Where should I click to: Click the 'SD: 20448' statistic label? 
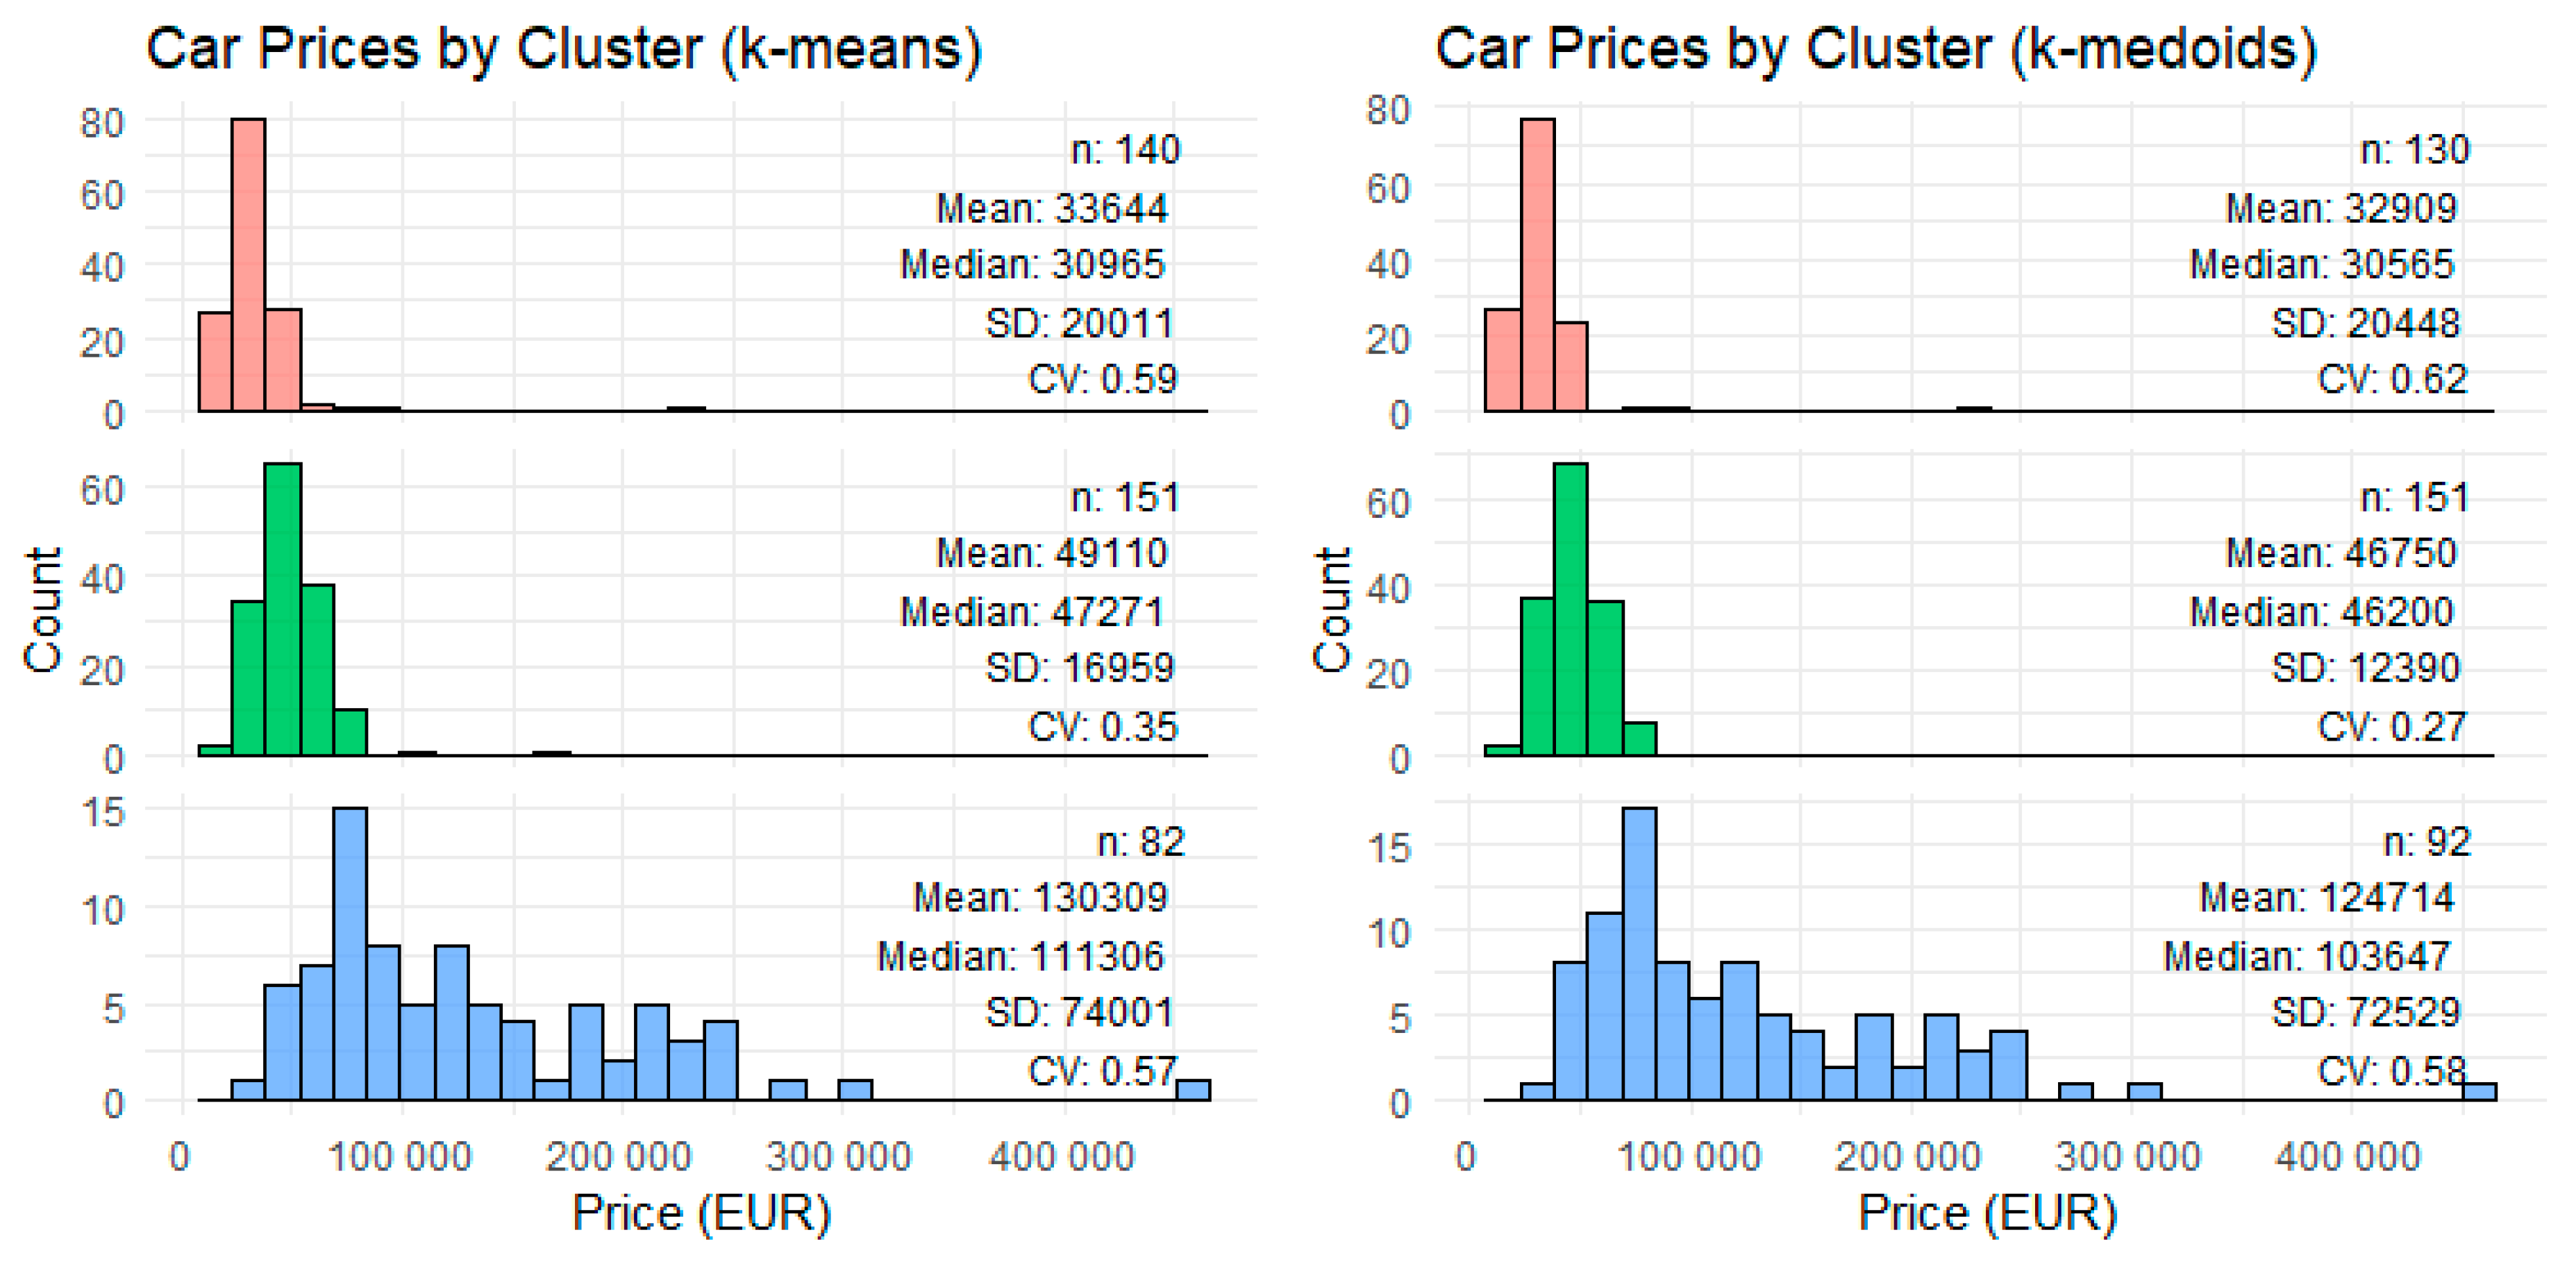coord(2365,323)
